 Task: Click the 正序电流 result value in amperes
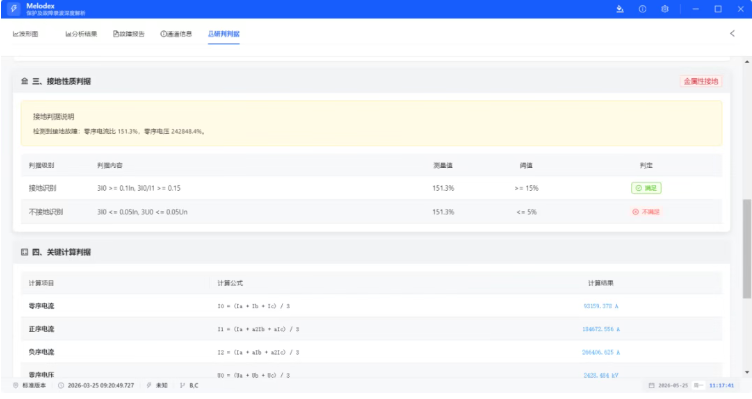600,329
